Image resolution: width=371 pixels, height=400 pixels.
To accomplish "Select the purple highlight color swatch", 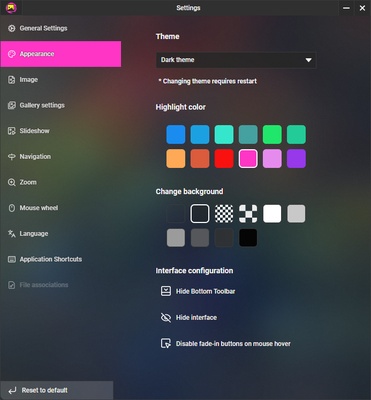I will (296, 158).
